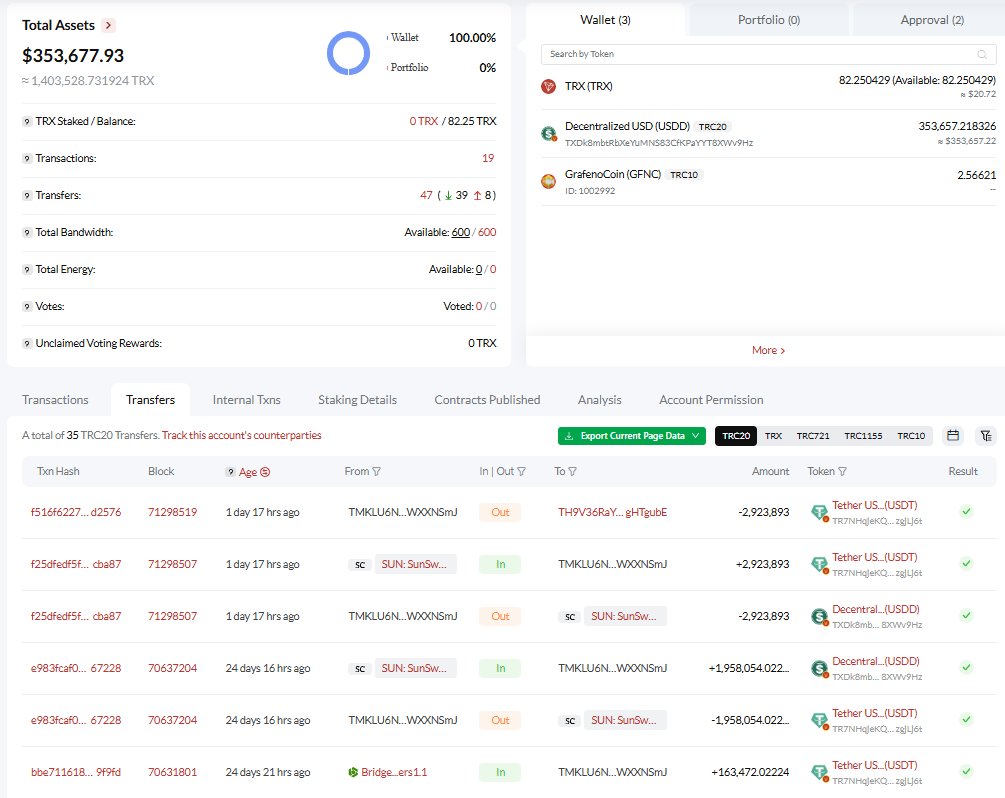The width and height of the screenshot is (1005, 798).
Task: Click the search magnifier icon in token search
Action: pos(982,54)
